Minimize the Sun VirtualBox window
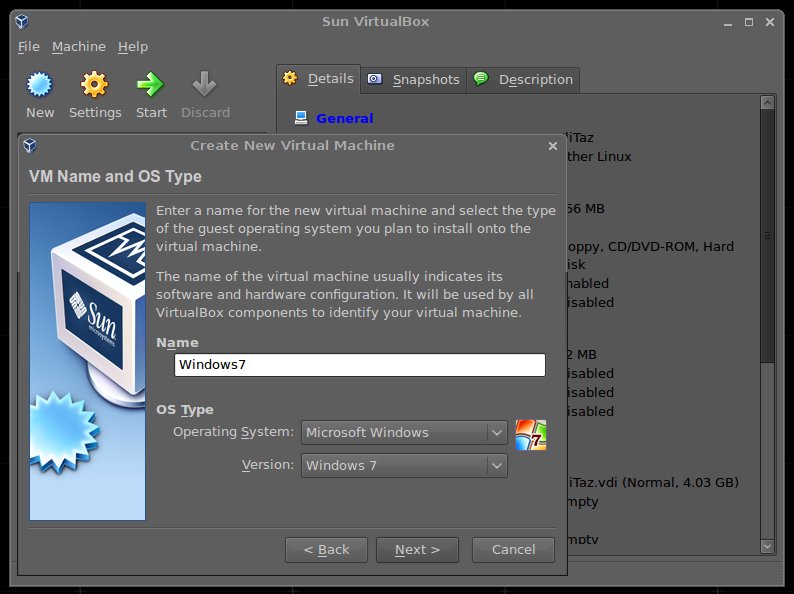Screen dimensions: 794x594 (728, 22)
